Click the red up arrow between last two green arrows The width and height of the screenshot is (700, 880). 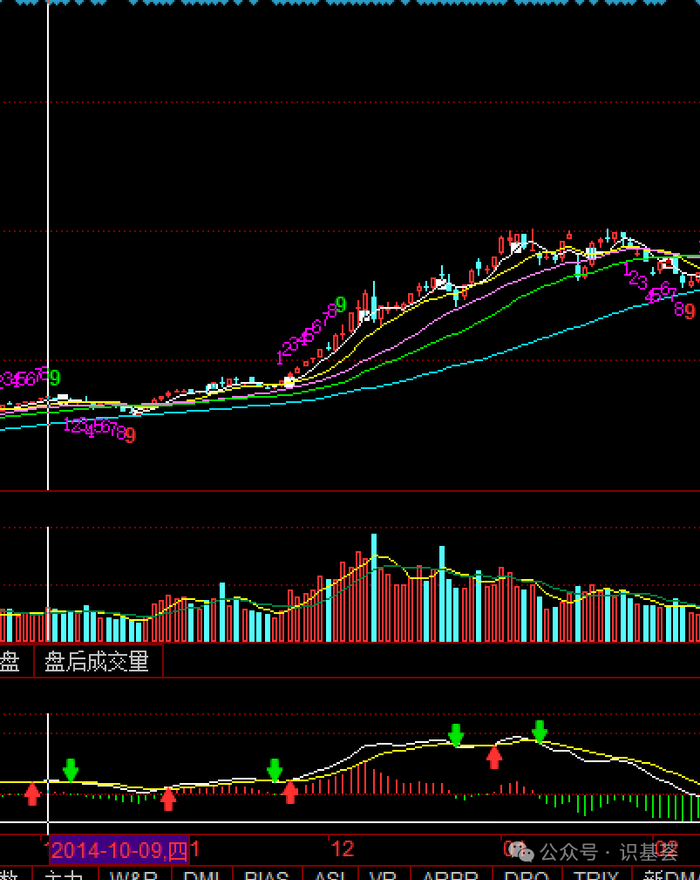pos(494,757)
